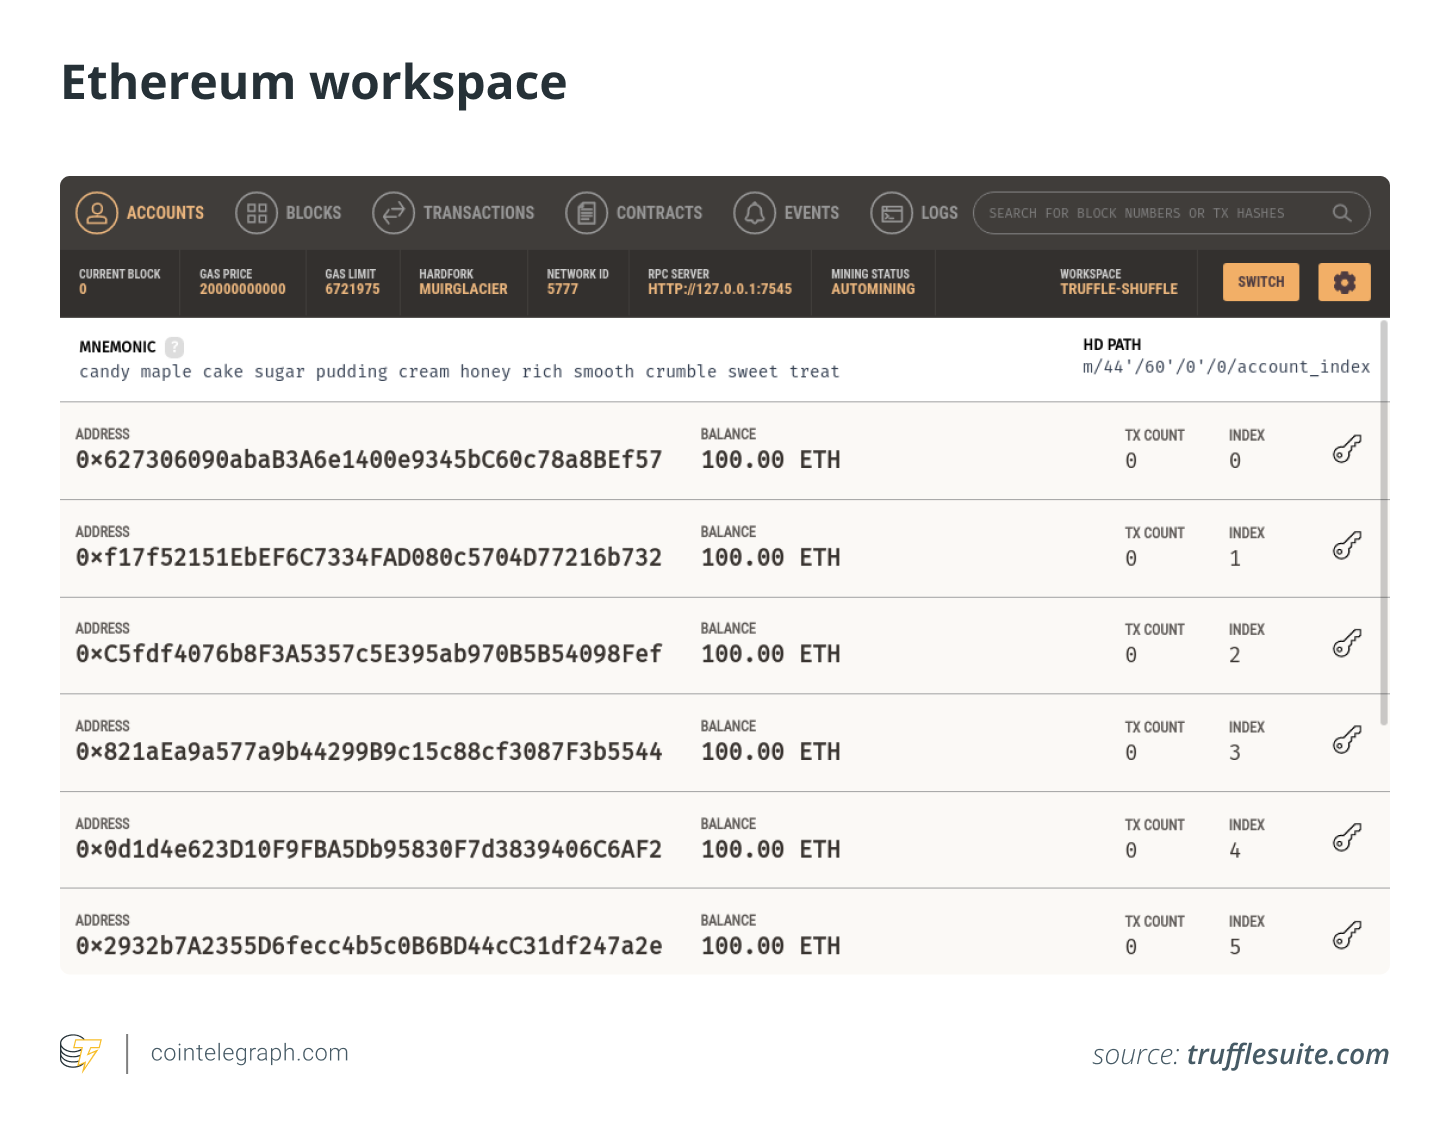1450x1134 pixels.
Task: Open the Blocks grid icon
Action: (255, 212)
